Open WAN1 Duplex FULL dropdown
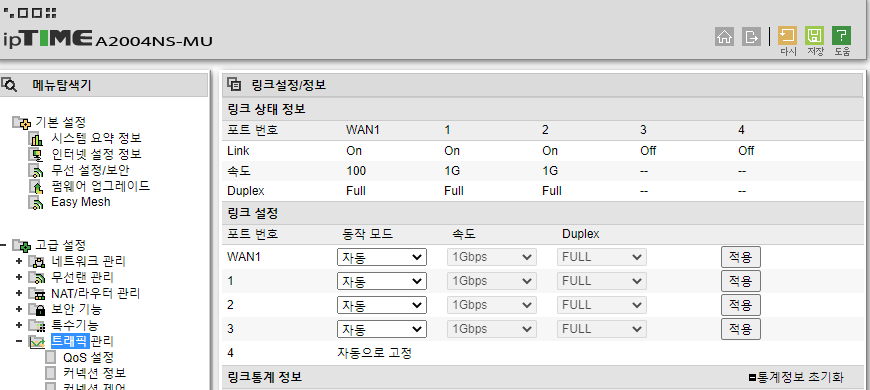This screenshot has width=870, height=390. click(x=602, y=257)
